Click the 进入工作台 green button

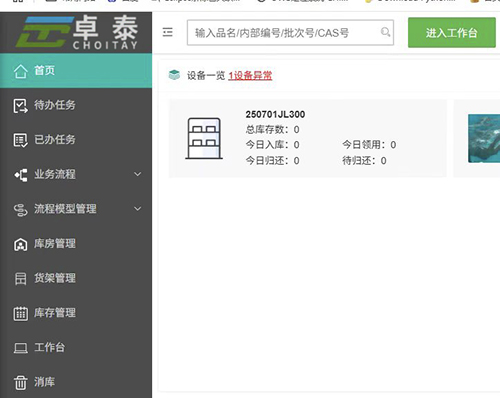pos(452,33)
